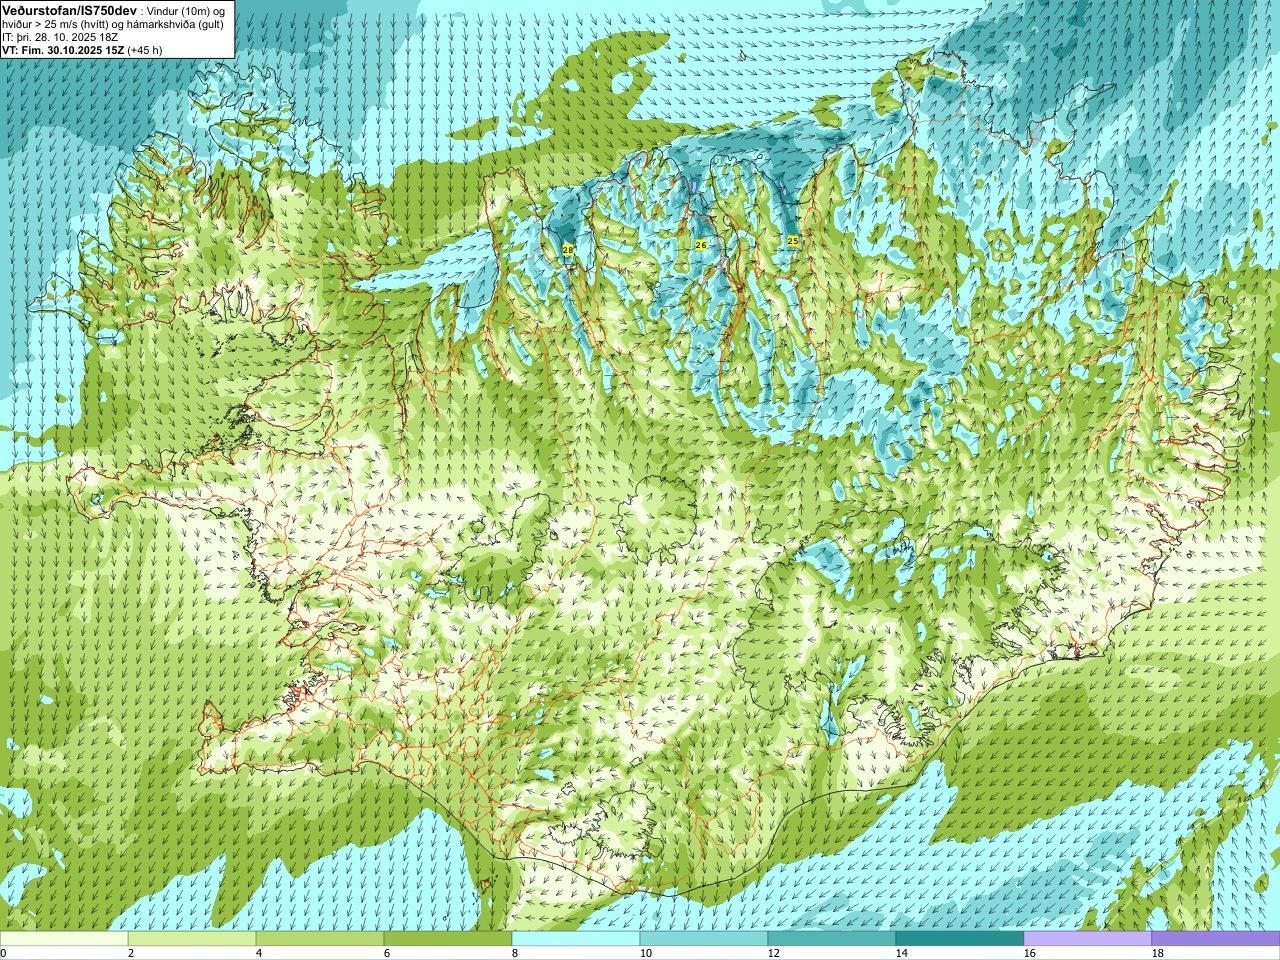The width and height of the screenshot is (1280, 960).
Task: Click the legend scale label '12'
Action: 773,954
